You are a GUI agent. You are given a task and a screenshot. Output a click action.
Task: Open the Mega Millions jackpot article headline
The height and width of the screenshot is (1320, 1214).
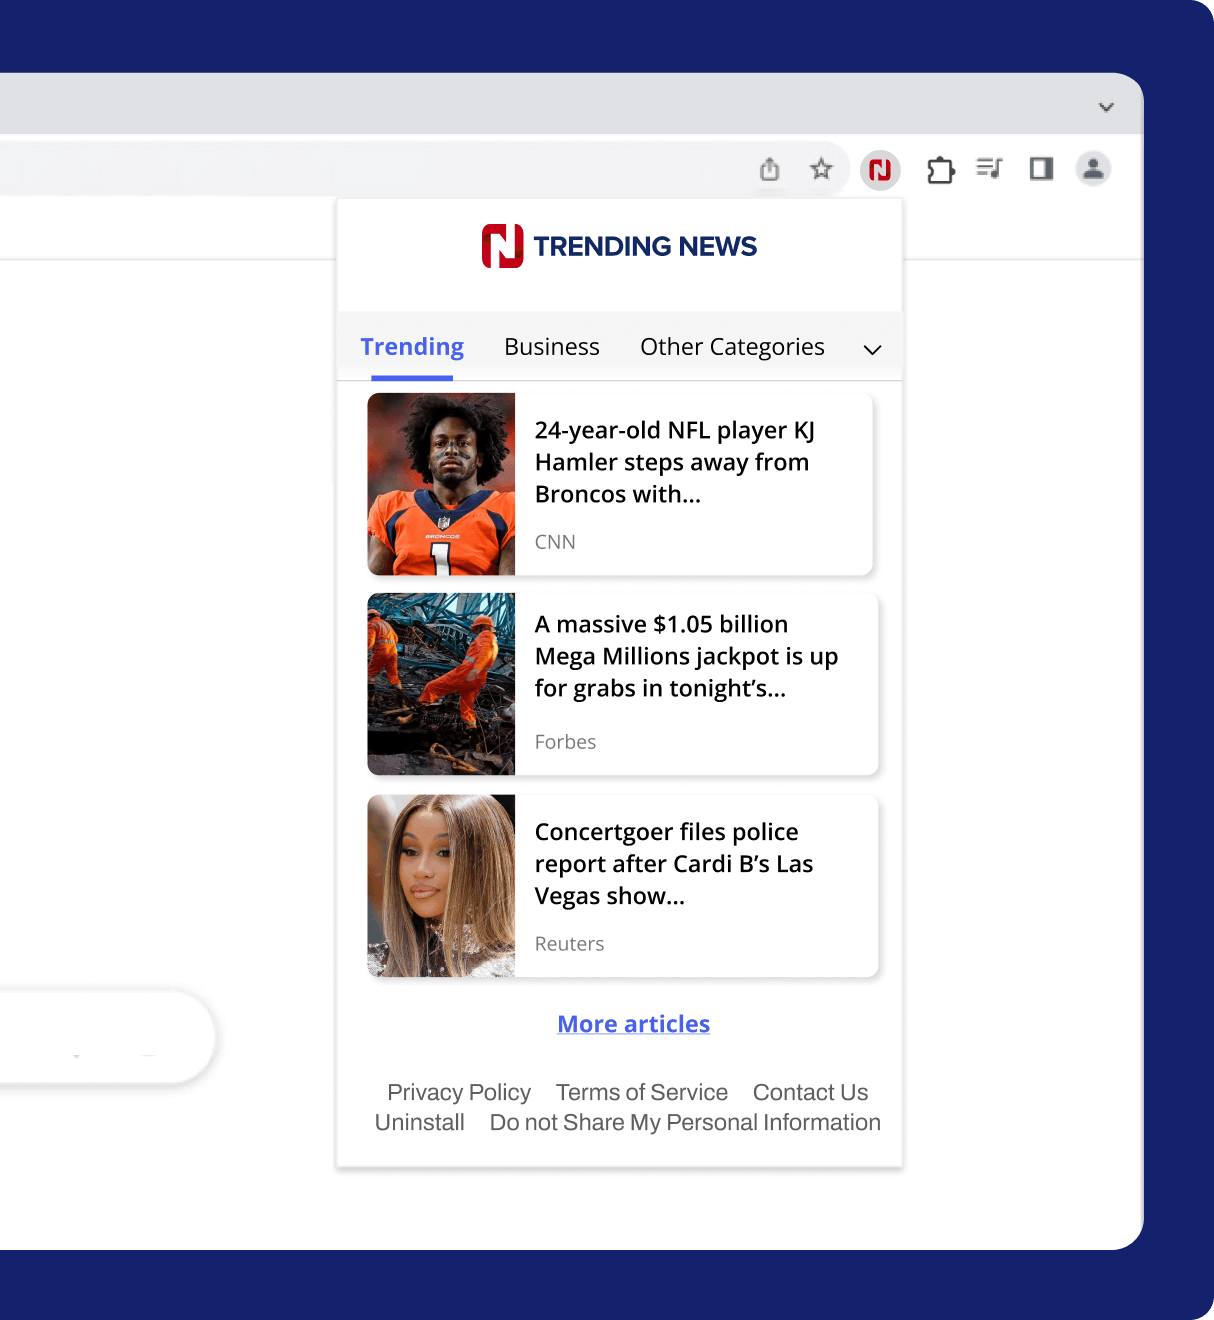[686, 656]
